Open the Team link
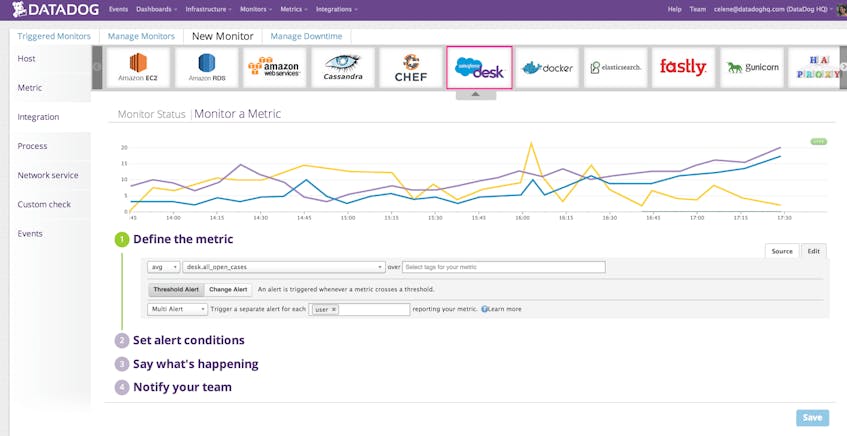 pos(698,9)
